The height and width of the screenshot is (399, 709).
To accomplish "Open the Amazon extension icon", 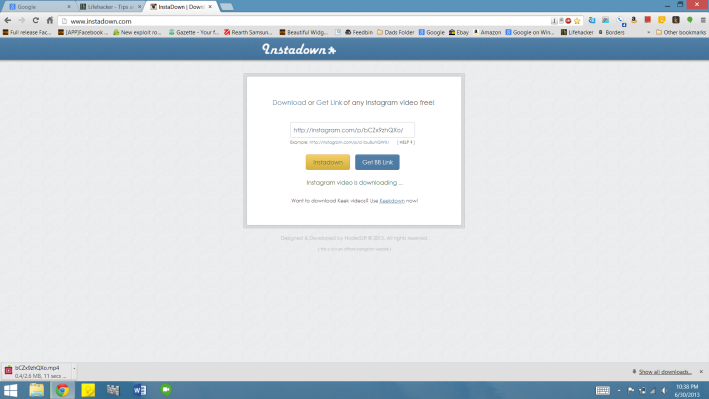I will point(634,20).
